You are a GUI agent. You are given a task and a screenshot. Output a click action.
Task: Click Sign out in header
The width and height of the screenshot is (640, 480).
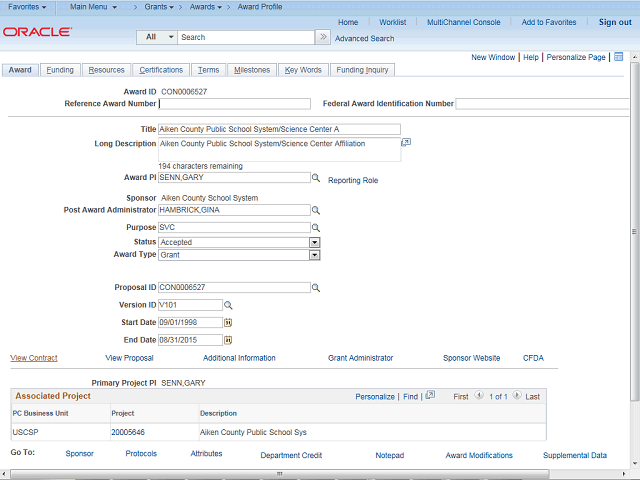(615, 22)
